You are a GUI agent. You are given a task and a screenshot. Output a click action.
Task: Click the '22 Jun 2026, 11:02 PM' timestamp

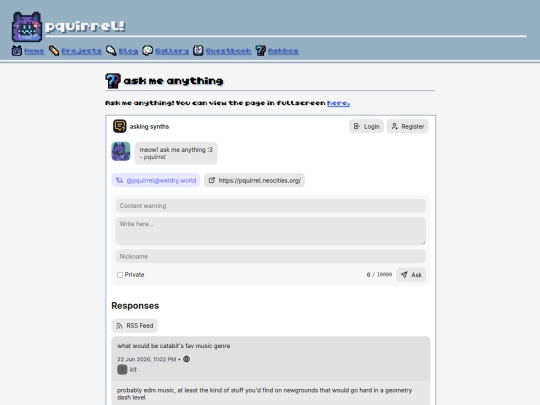(x=147, y=359)
